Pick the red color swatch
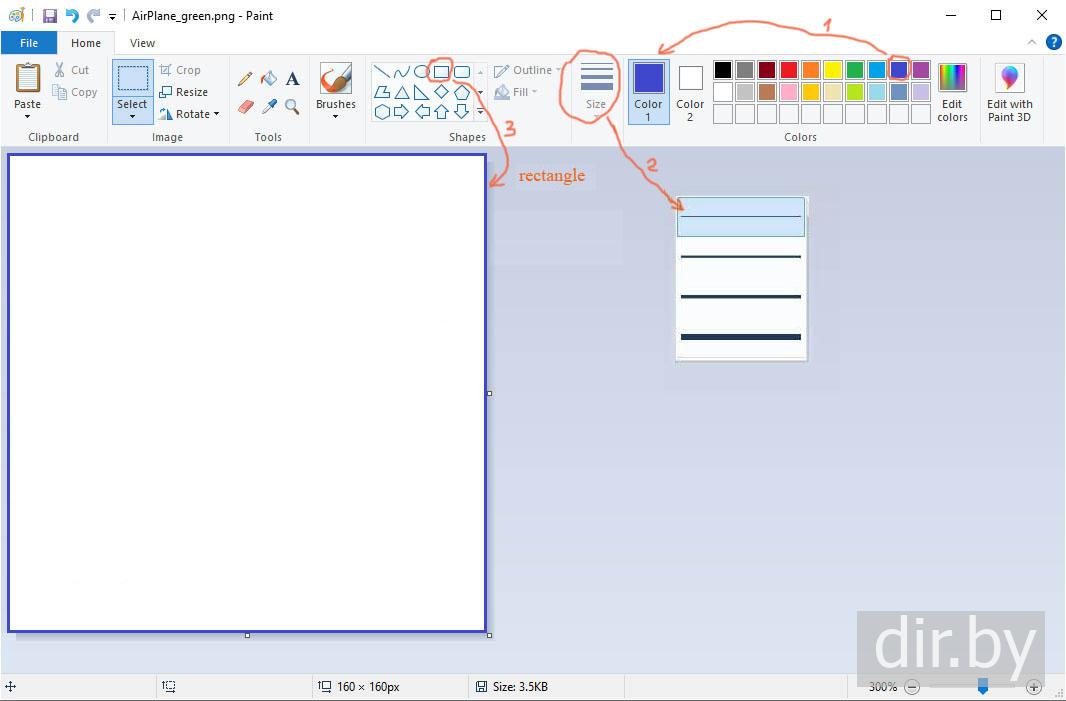Screen dimensions: 1066x701 (789, 69)
